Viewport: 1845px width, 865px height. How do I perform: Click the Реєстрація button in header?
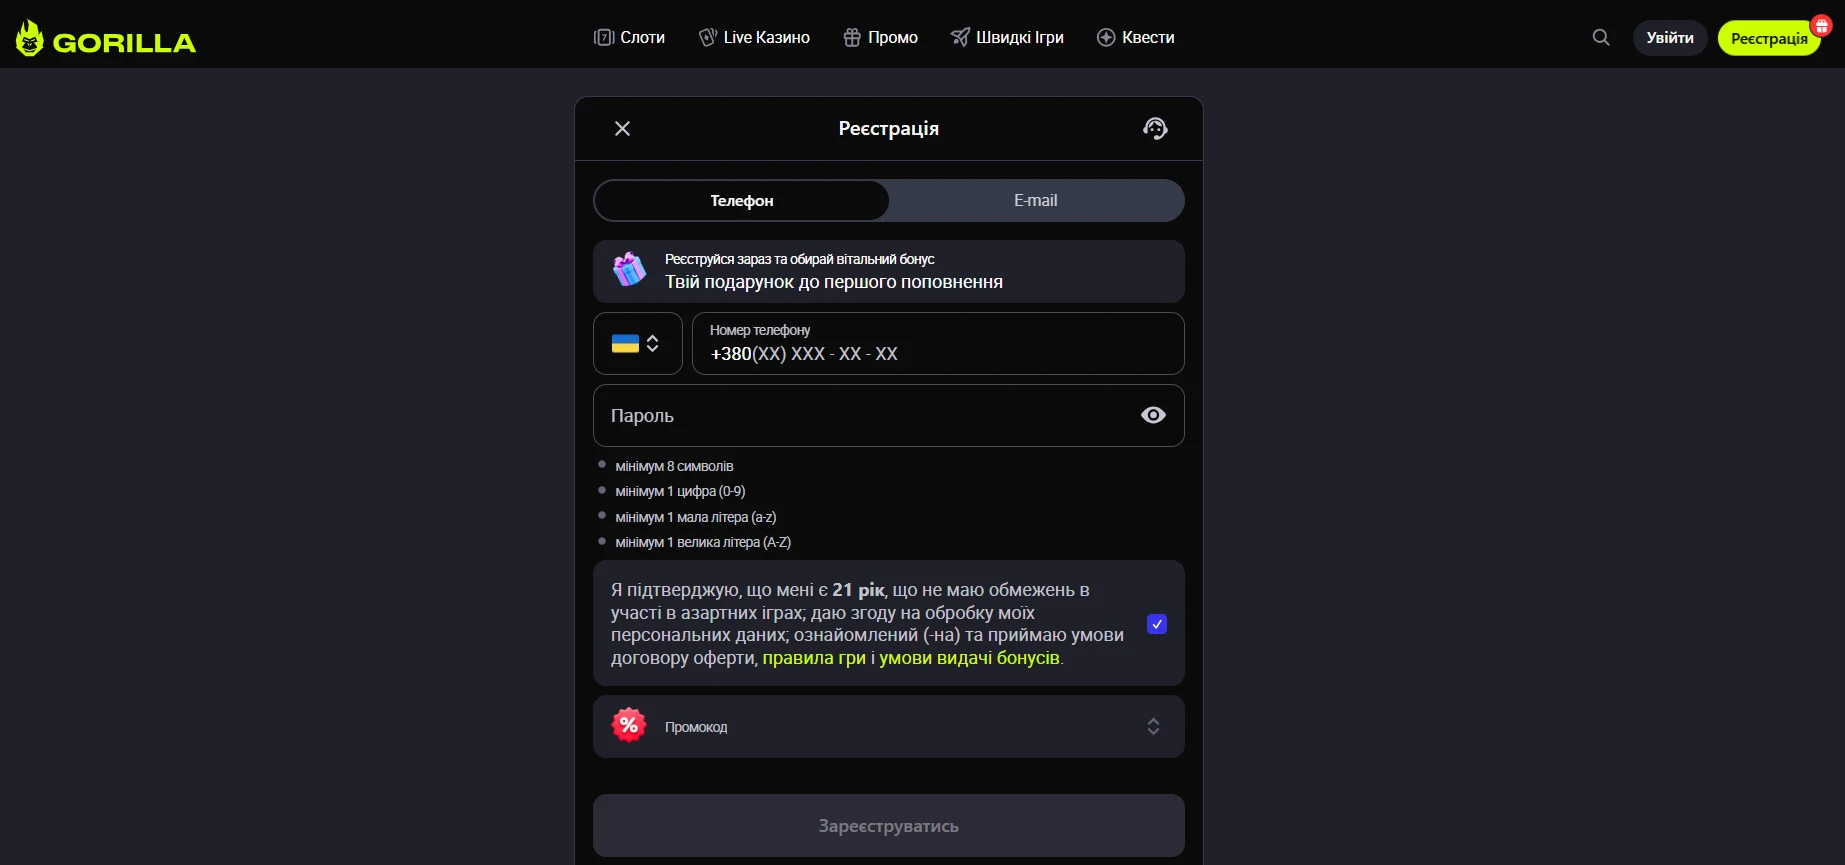tap(1769, 38)
